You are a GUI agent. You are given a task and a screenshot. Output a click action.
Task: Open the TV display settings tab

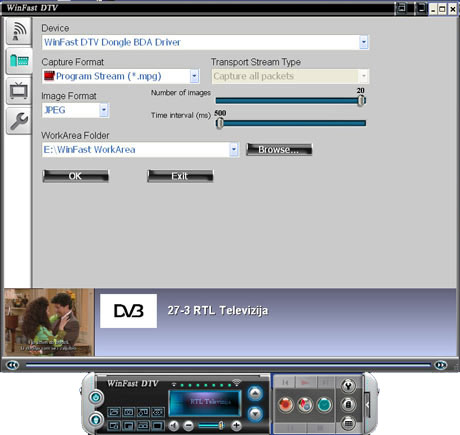(19, 91)
